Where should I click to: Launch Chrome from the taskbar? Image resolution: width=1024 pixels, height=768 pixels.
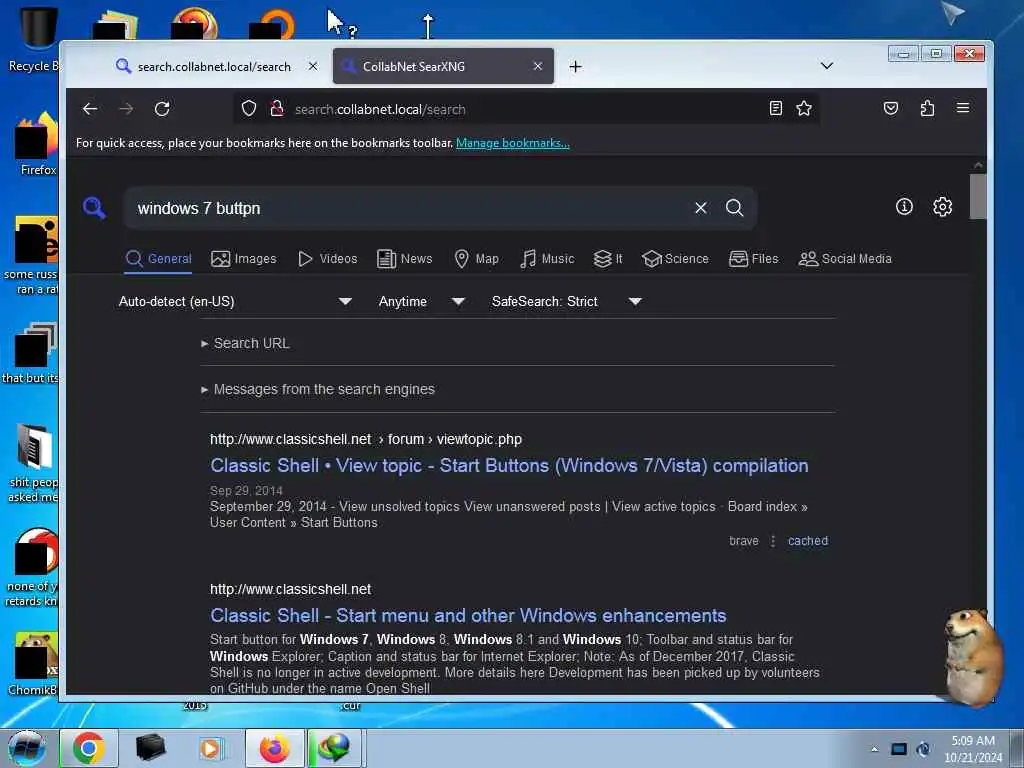[x=89, y=748]
